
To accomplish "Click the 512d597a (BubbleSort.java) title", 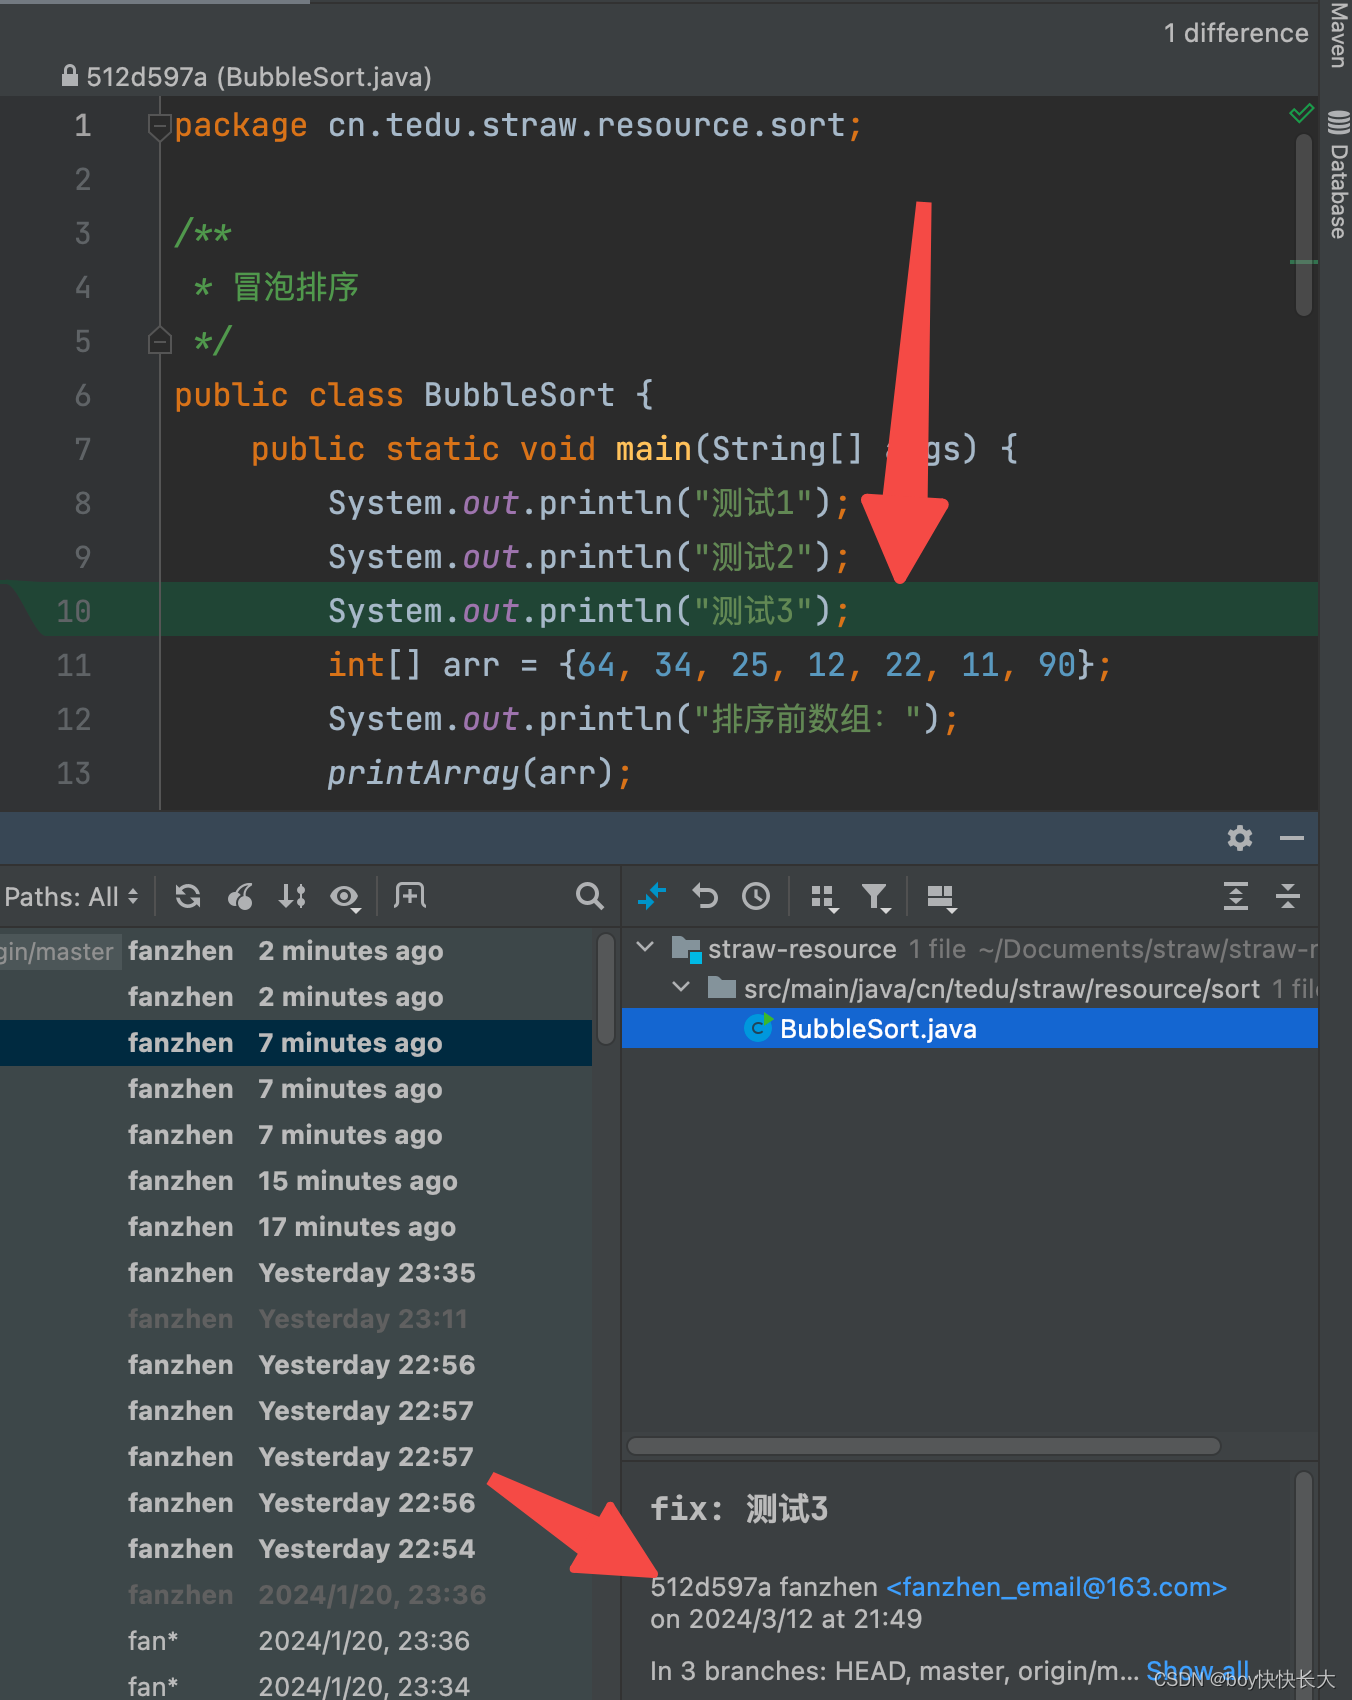I will (x=259, y=76).
